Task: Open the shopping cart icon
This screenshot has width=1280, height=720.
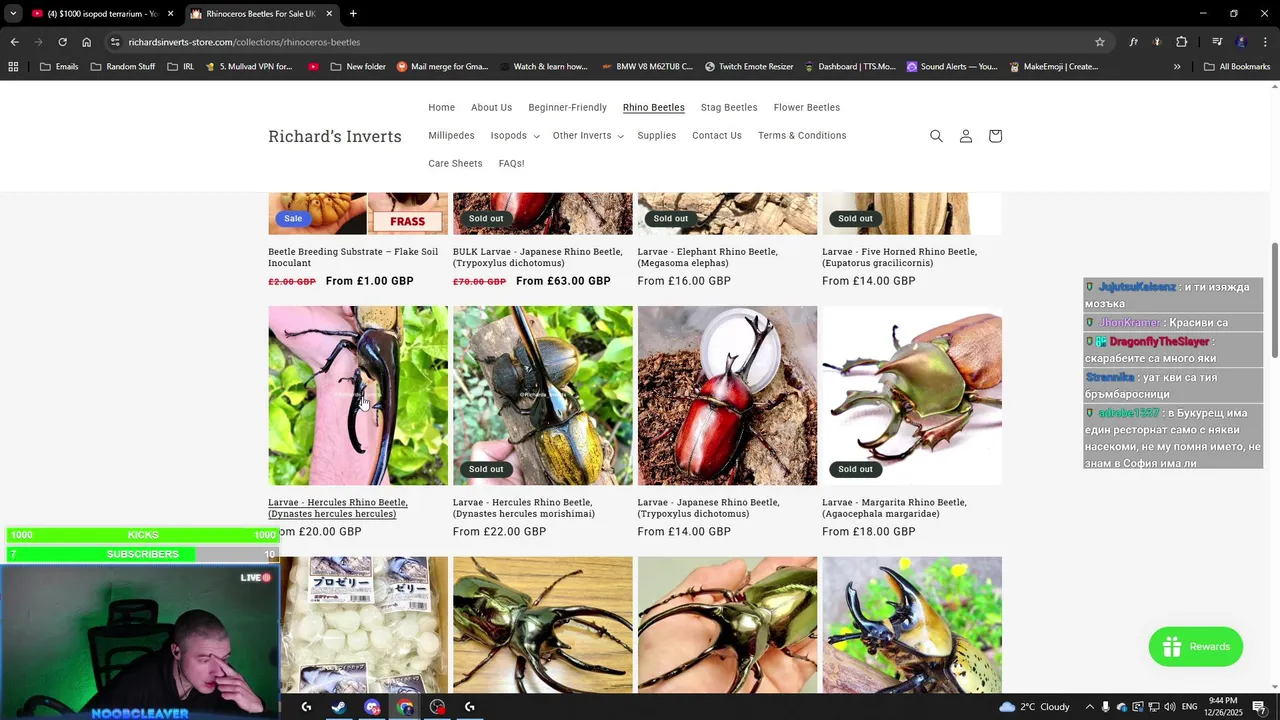Action: click(x=995, y=136)
